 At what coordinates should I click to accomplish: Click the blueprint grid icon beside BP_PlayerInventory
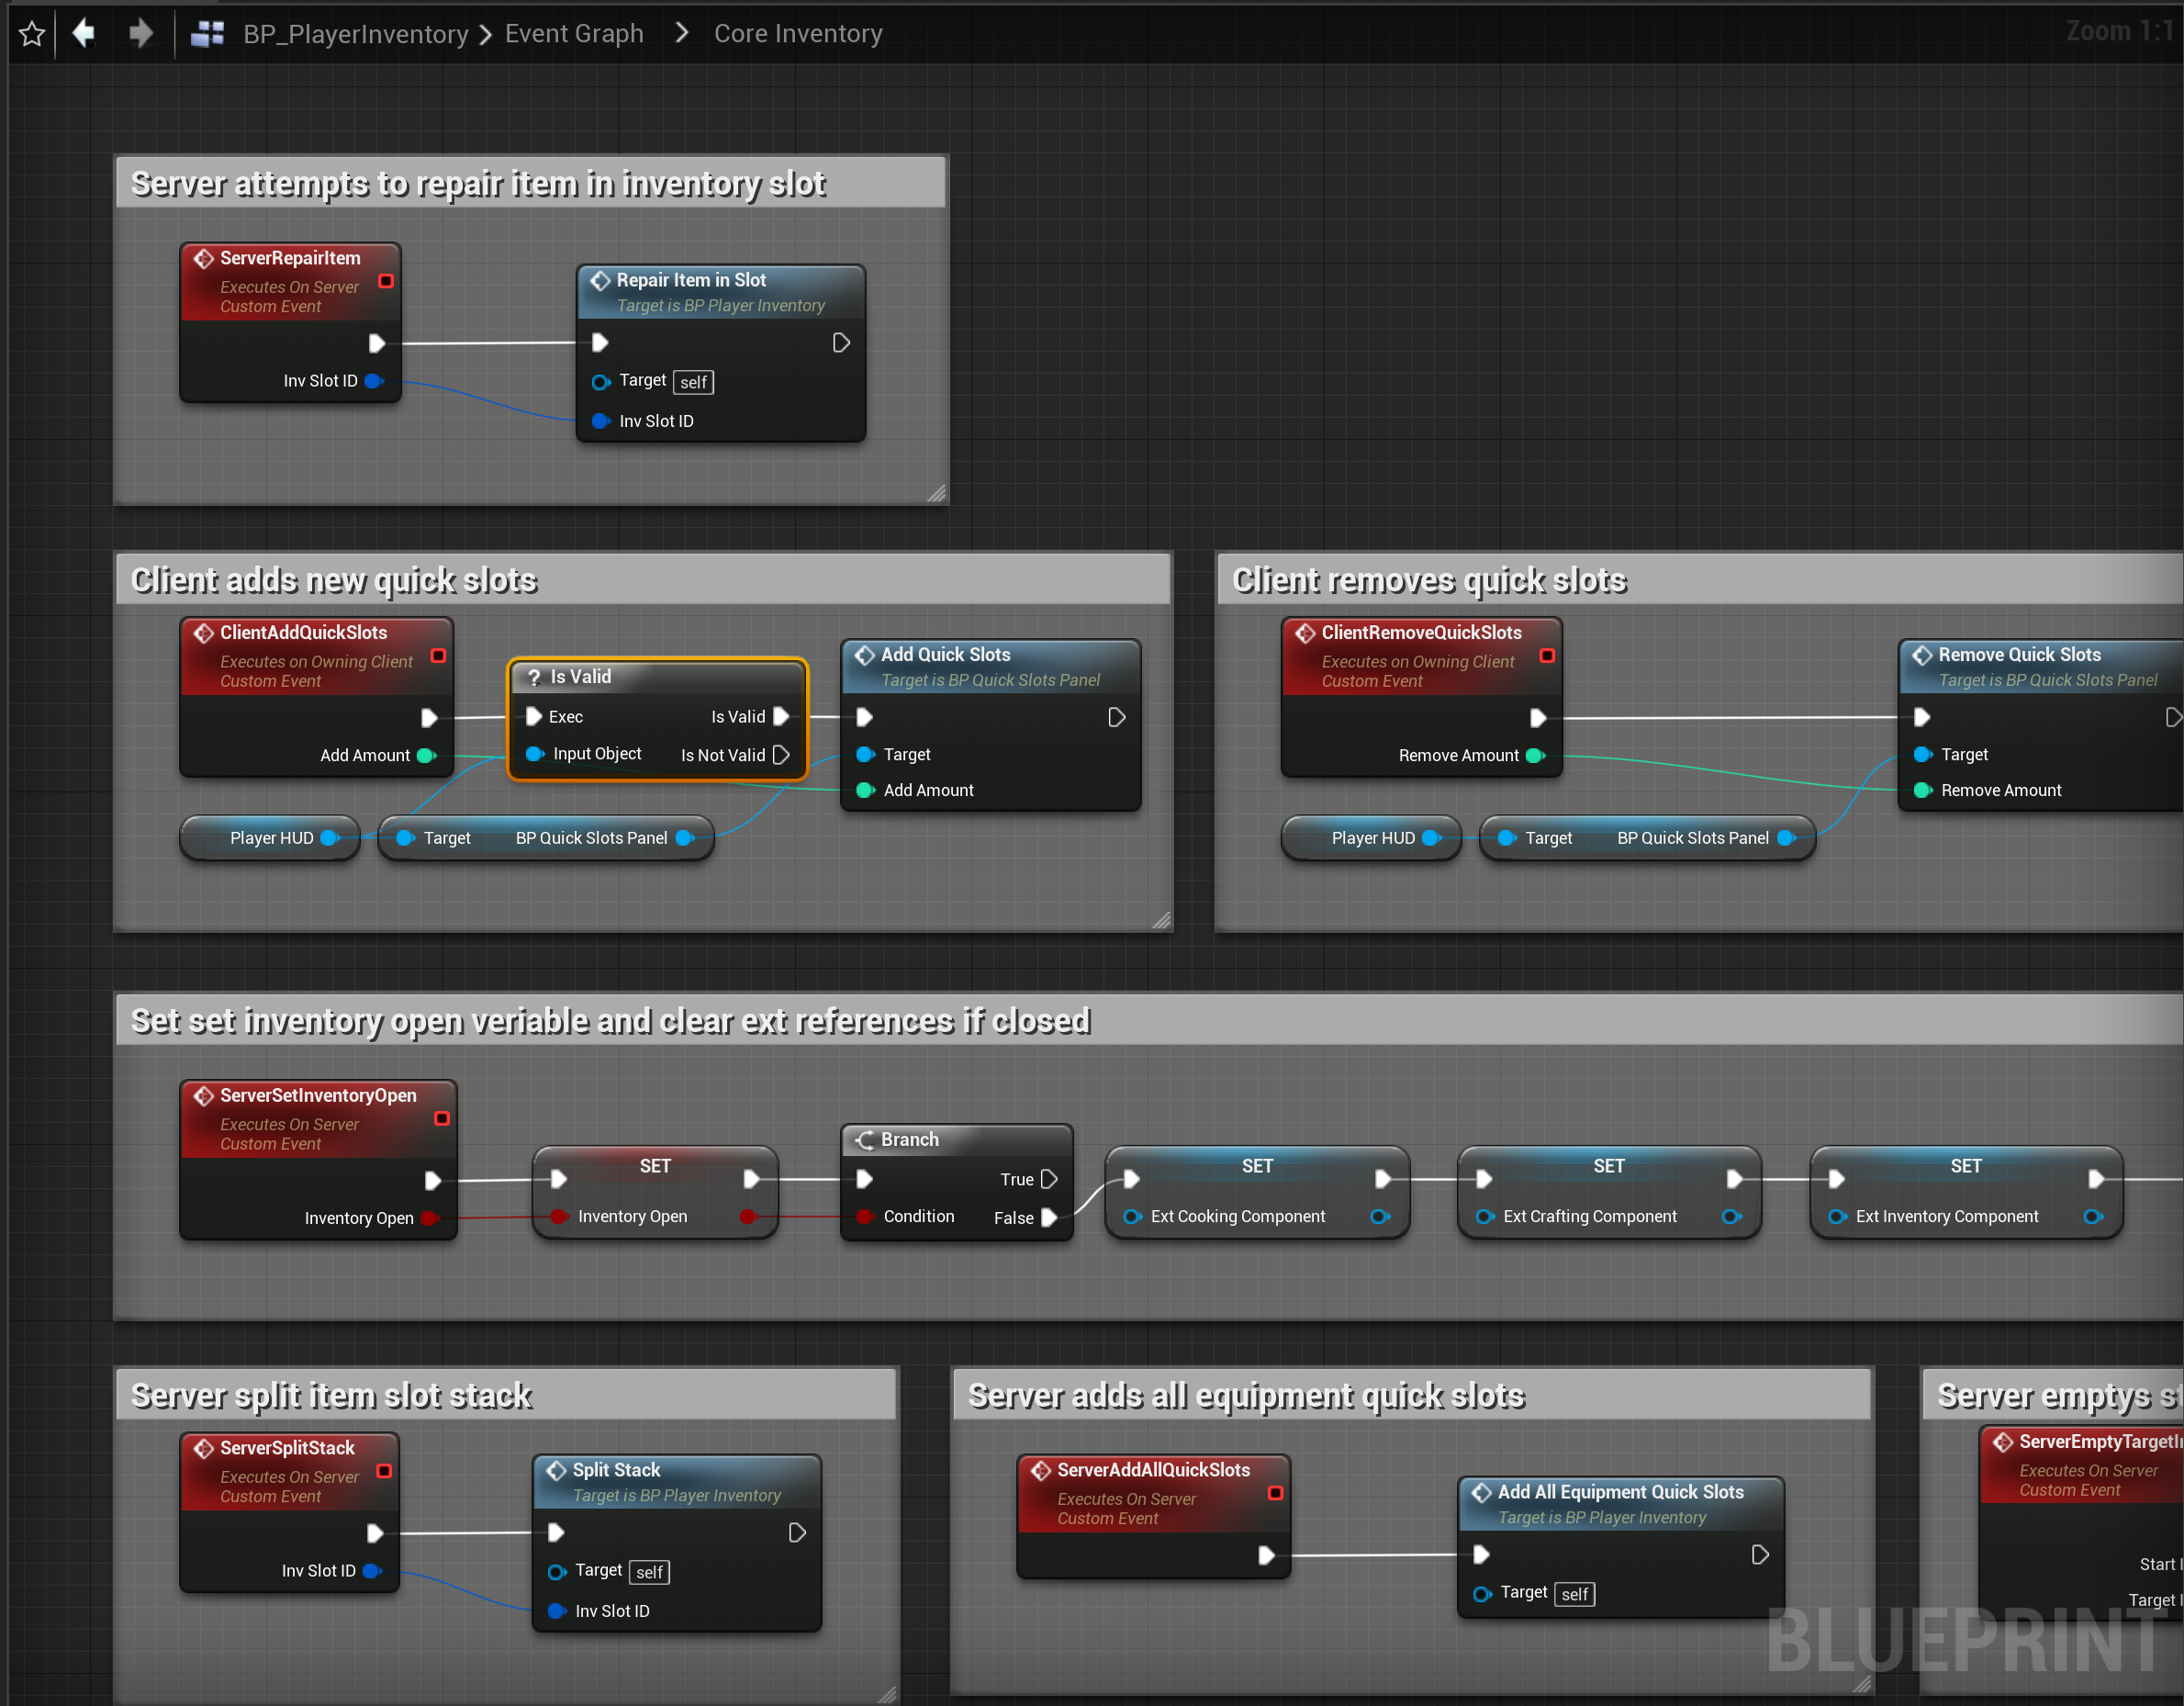tap(207, 34)
